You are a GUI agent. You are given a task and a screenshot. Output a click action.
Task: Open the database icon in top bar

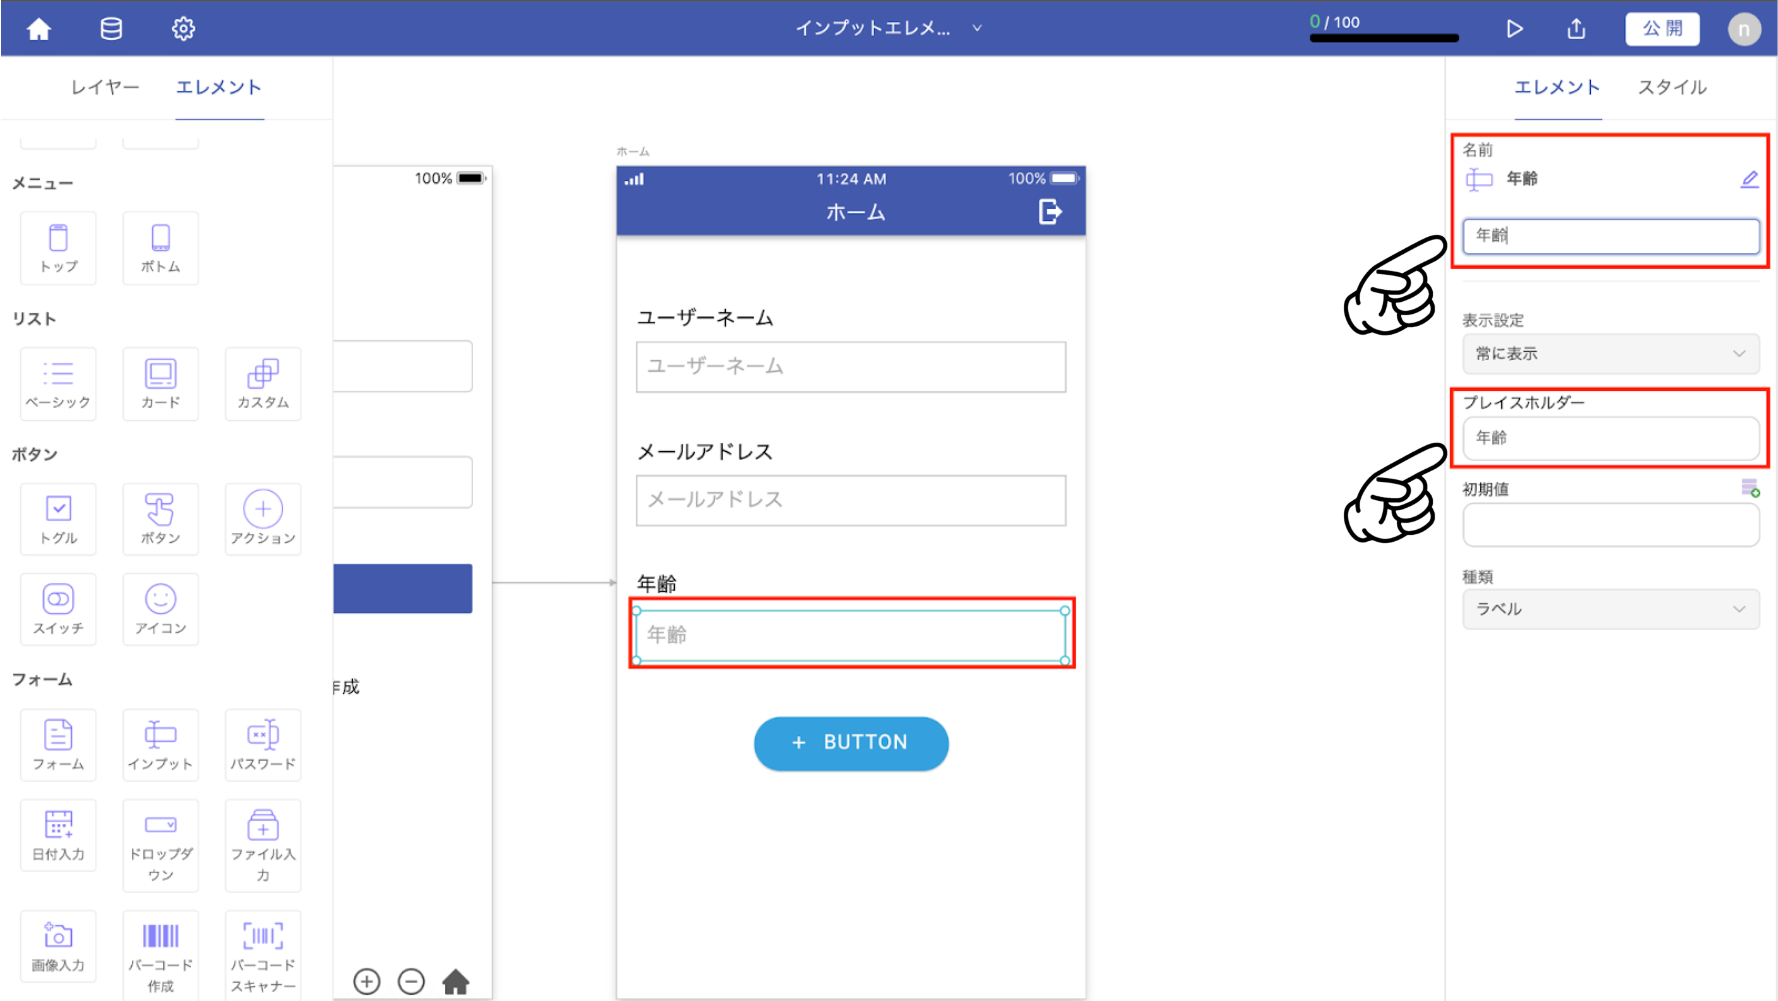[x=111, y=29]
